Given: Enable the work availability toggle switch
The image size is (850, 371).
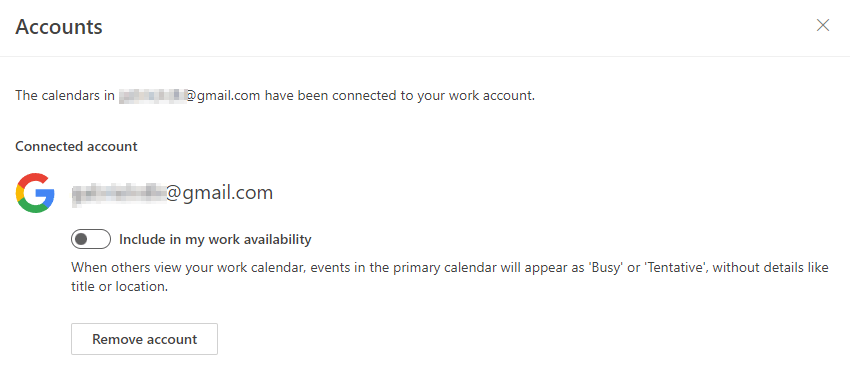Looking at the screenshot, I should coord(91,239).
